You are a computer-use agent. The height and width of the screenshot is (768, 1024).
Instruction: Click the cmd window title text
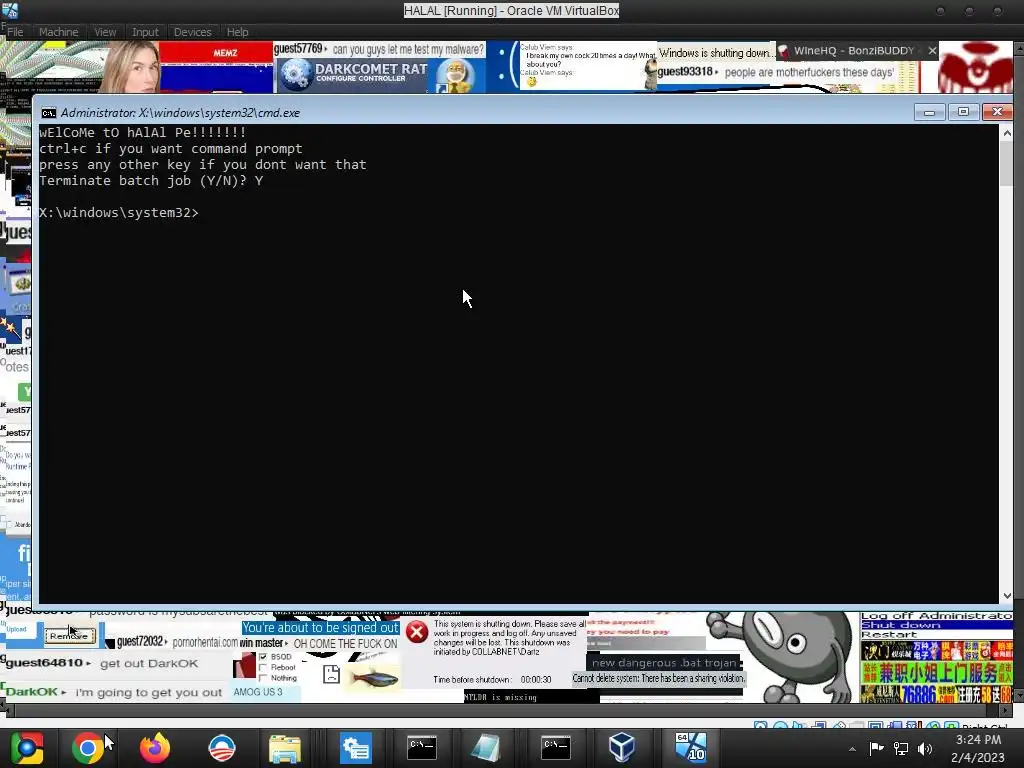click(x=180, y=113)
